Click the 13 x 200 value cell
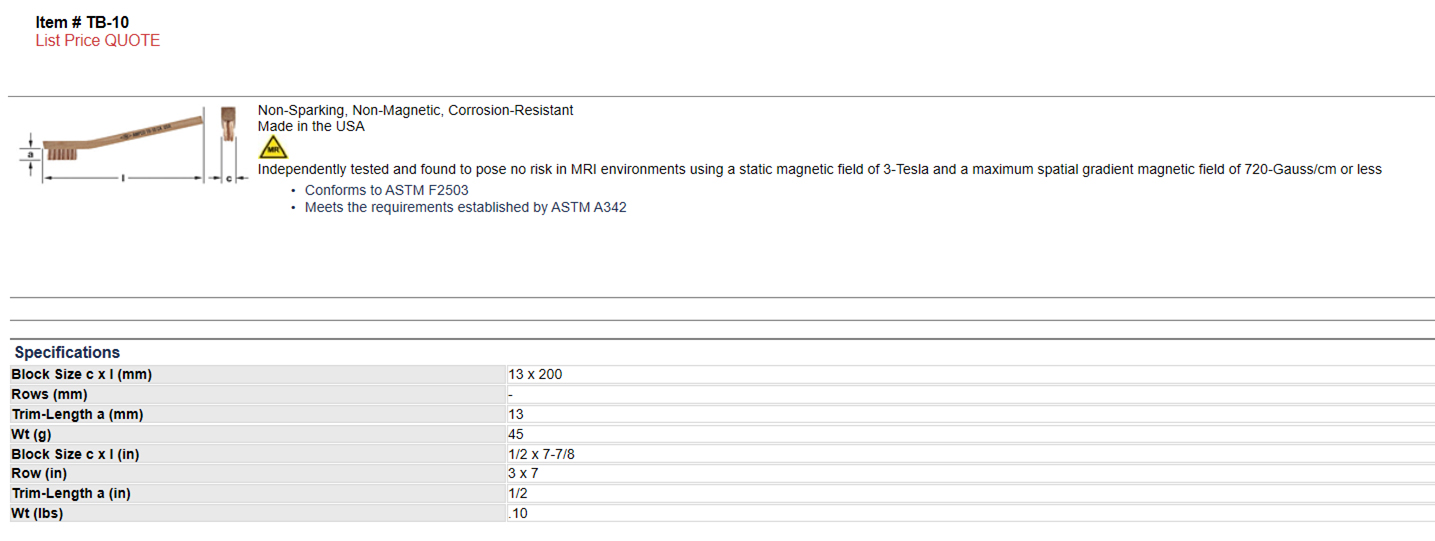1435x541 pixels. (535, 375)
